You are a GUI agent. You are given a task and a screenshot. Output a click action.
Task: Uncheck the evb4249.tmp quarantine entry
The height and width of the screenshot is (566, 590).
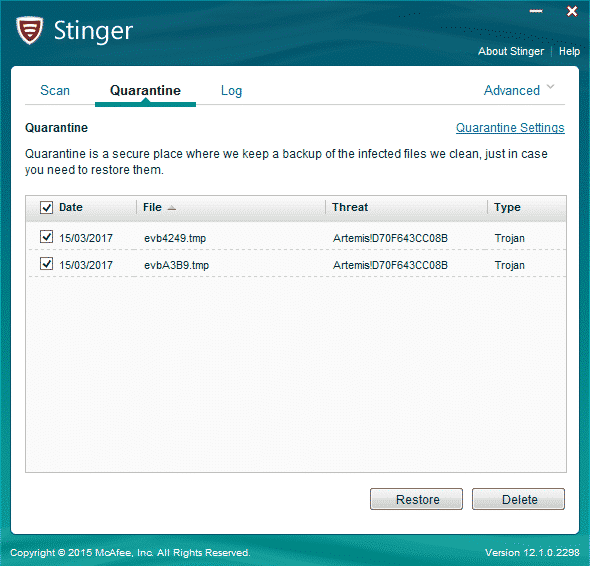46,237
